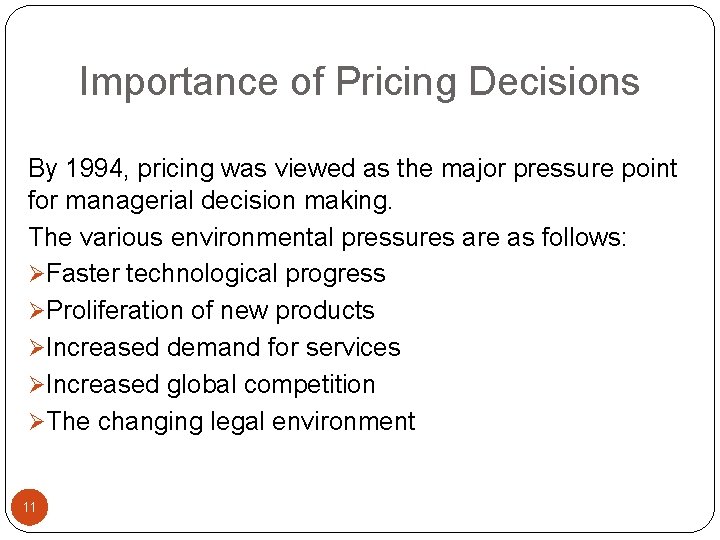720x540 pixels.
Task: Select the 'Increased demand for services' text
Action: coord(224,348)
